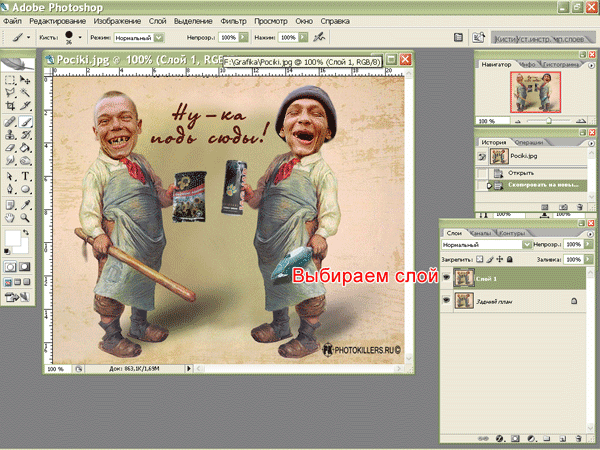Screen dimensions: 600x450
Task: Select the Notes tool
Action: pos(10,205)
